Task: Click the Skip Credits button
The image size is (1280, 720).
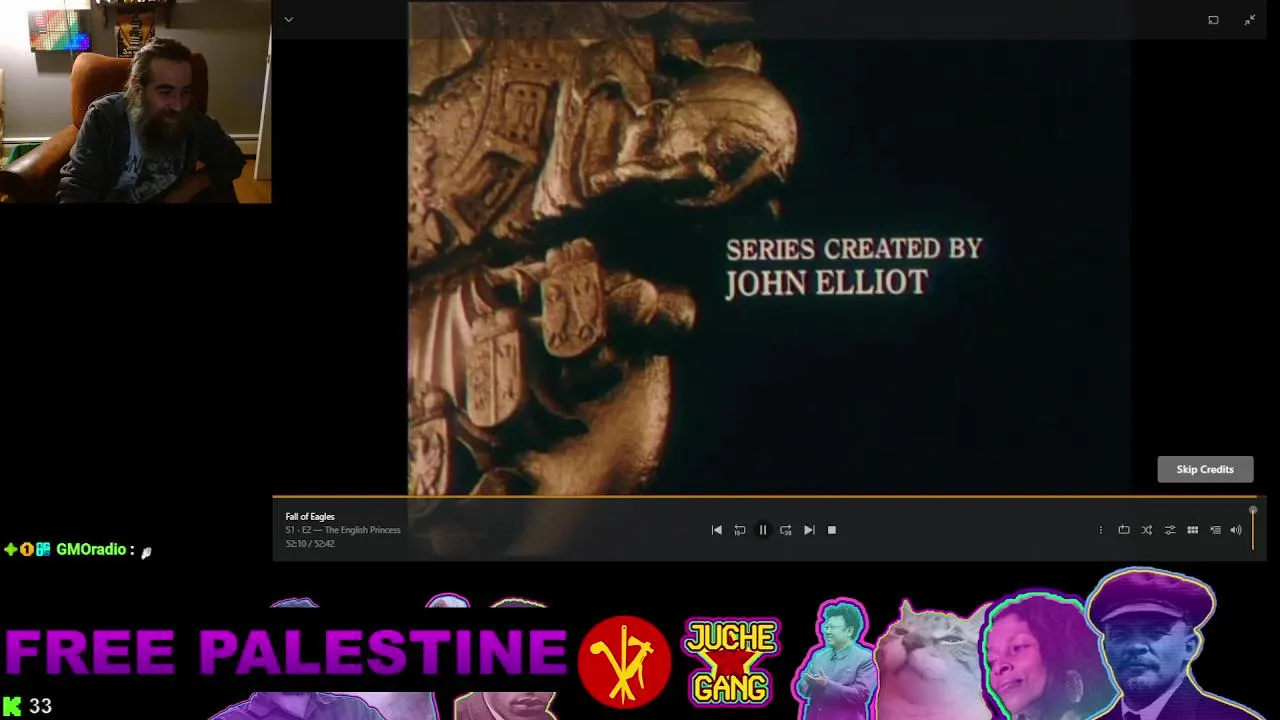Action: 1205,469
